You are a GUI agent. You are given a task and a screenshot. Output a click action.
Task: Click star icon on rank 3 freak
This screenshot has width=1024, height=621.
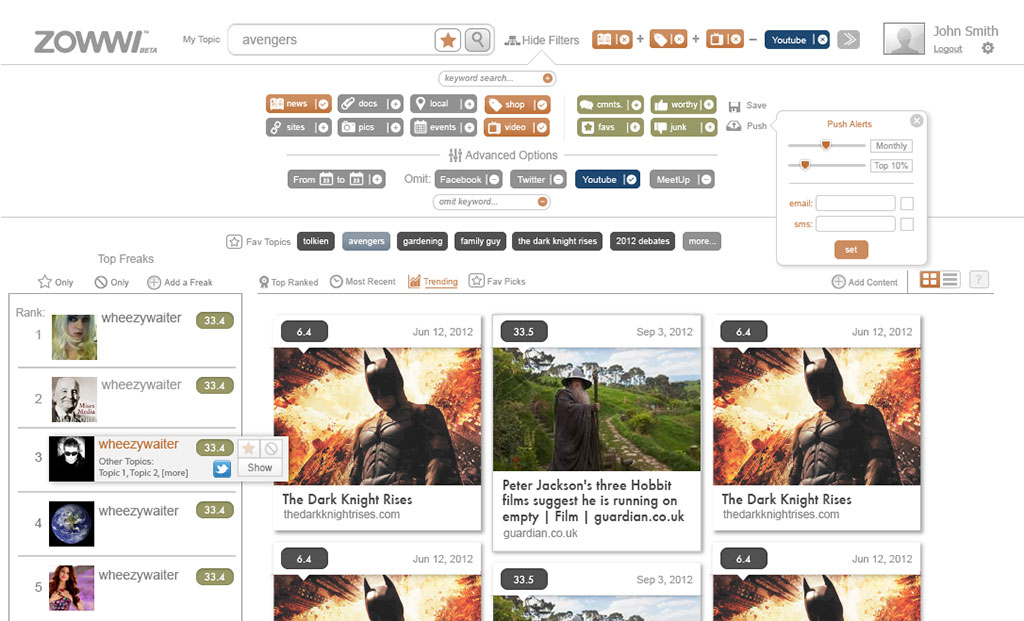[x=248, y=449]
